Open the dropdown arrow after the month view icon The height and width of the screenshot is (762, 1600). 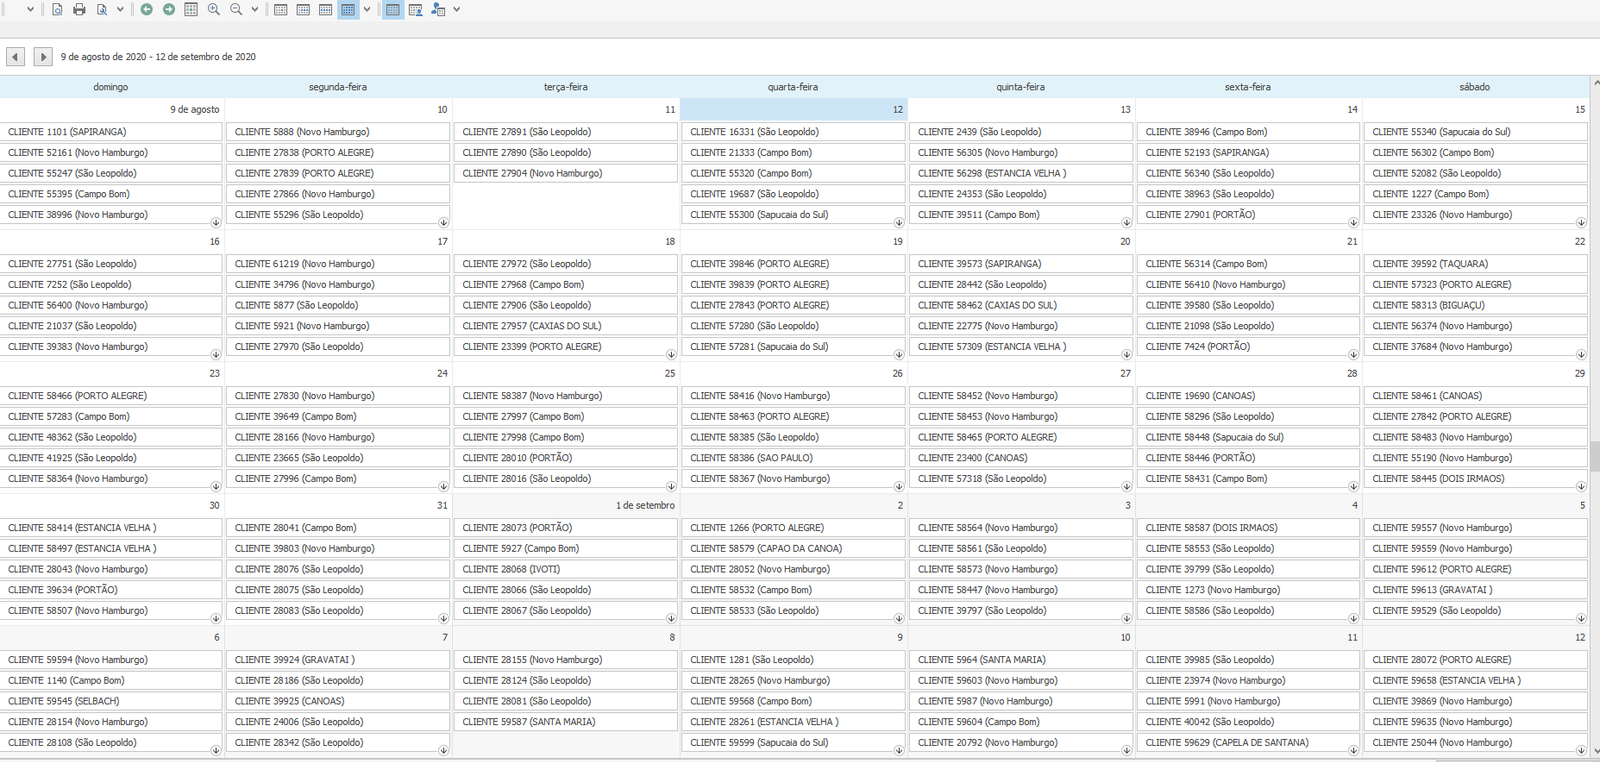(367, 10)
